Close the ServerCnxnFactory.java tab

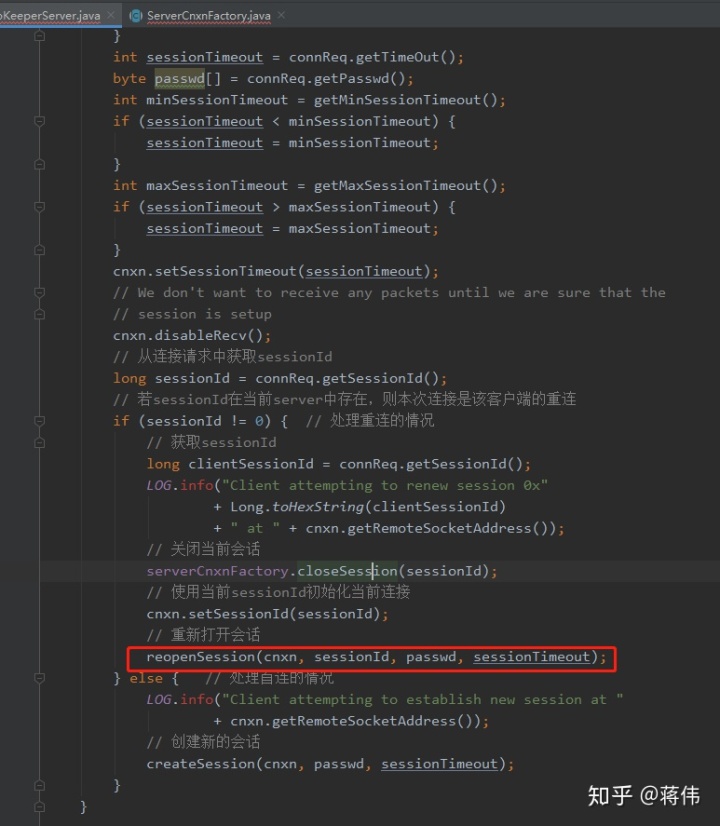281,15
